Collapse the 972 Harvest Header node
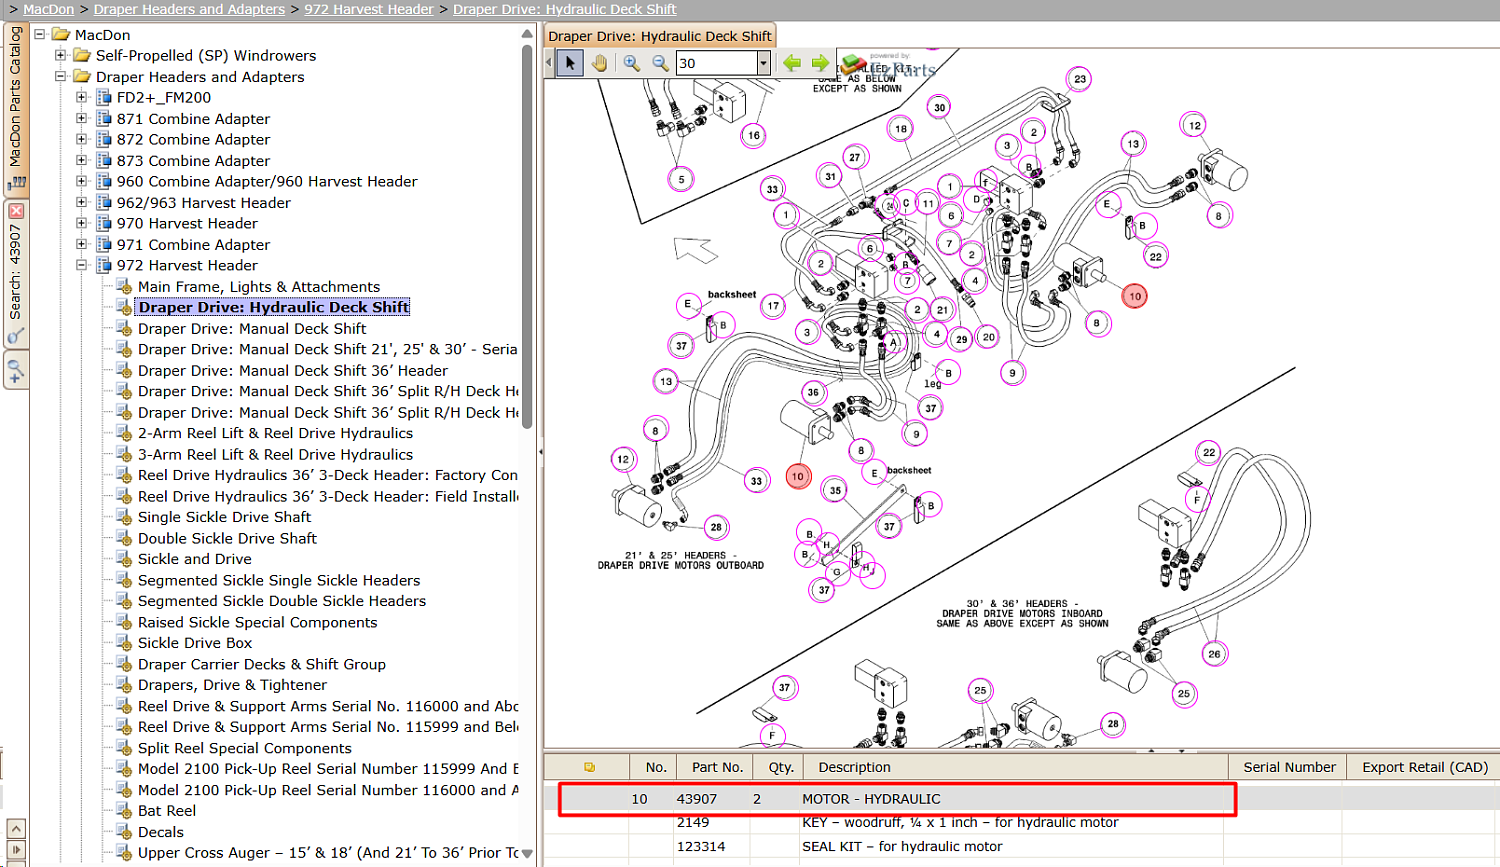 (x=82, y=265)
